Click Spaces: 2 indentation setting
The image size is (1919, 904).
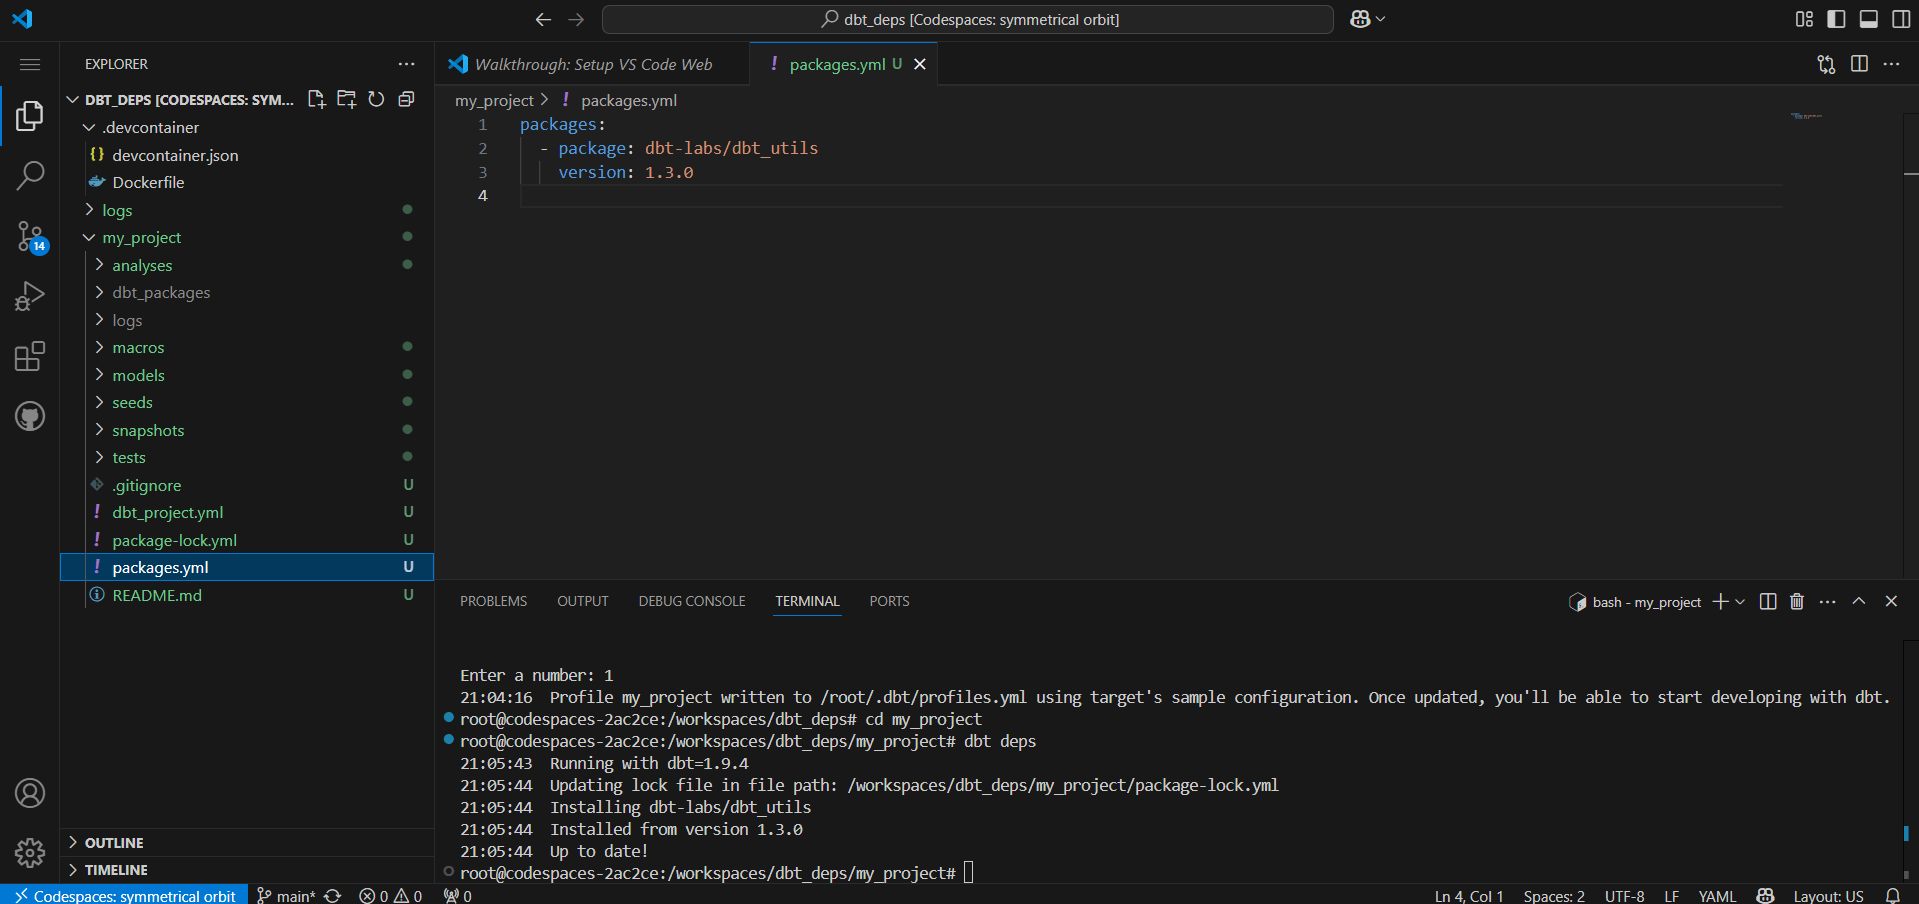(1554, 895)
